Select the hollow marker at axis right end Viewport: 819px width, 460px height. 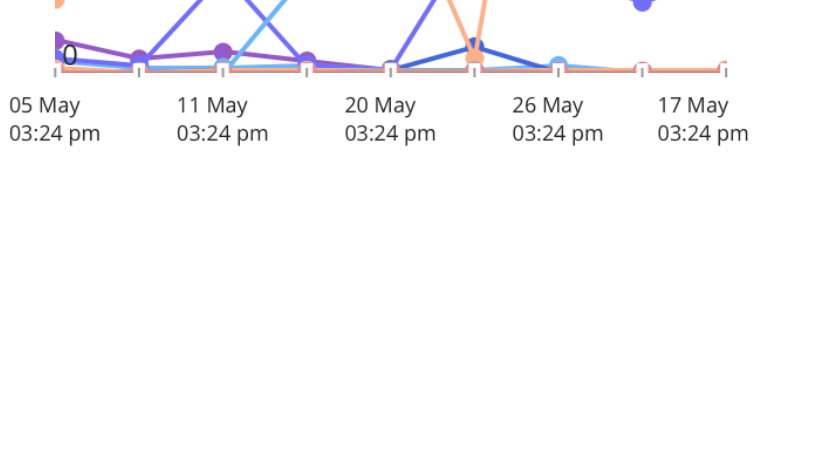tap(725, 69)
